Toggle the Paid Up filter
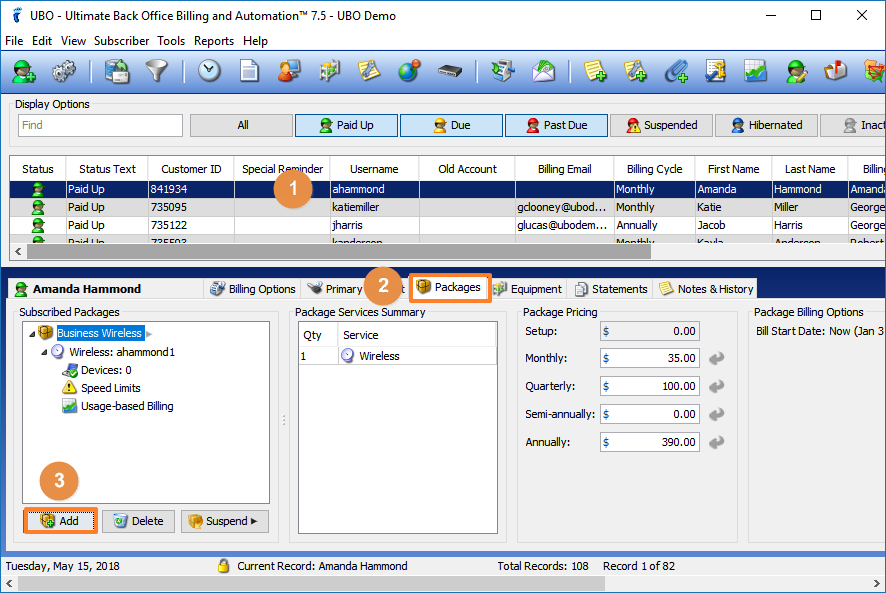 [x=346, y=125]
